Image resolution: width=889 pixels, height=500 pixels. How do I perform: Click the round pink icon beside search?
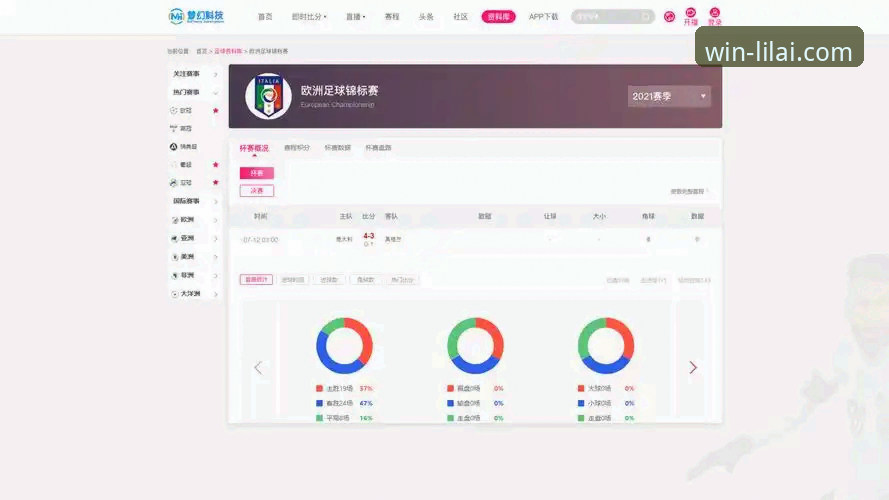(669, 16)
